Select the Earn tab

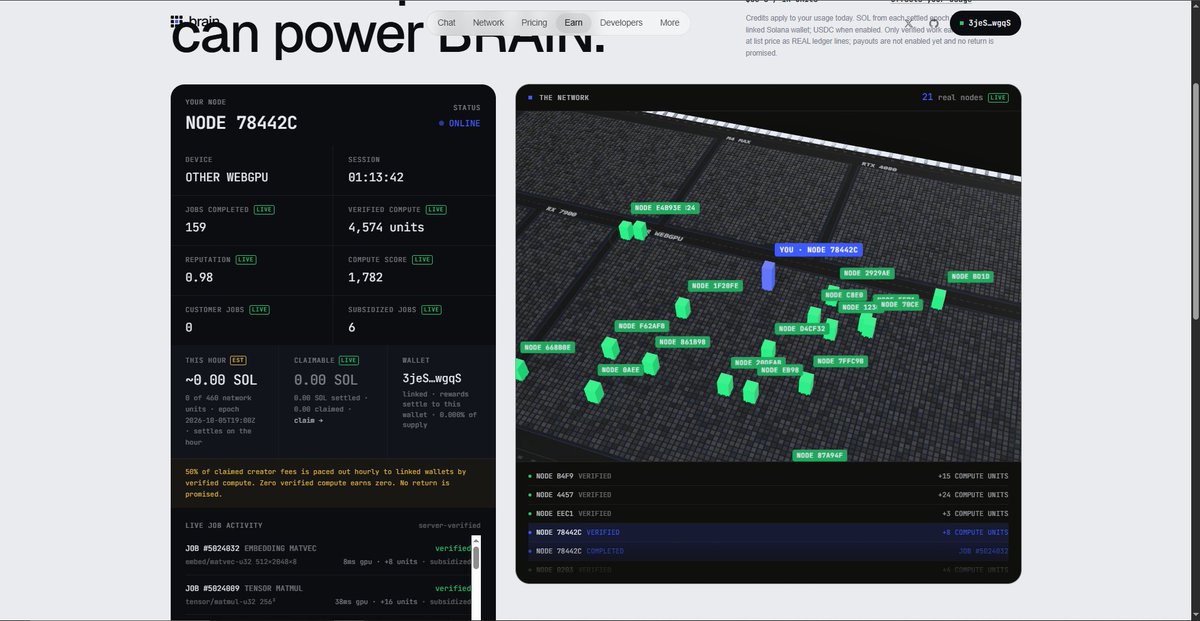pyautogui.click(x=573, y=23)
